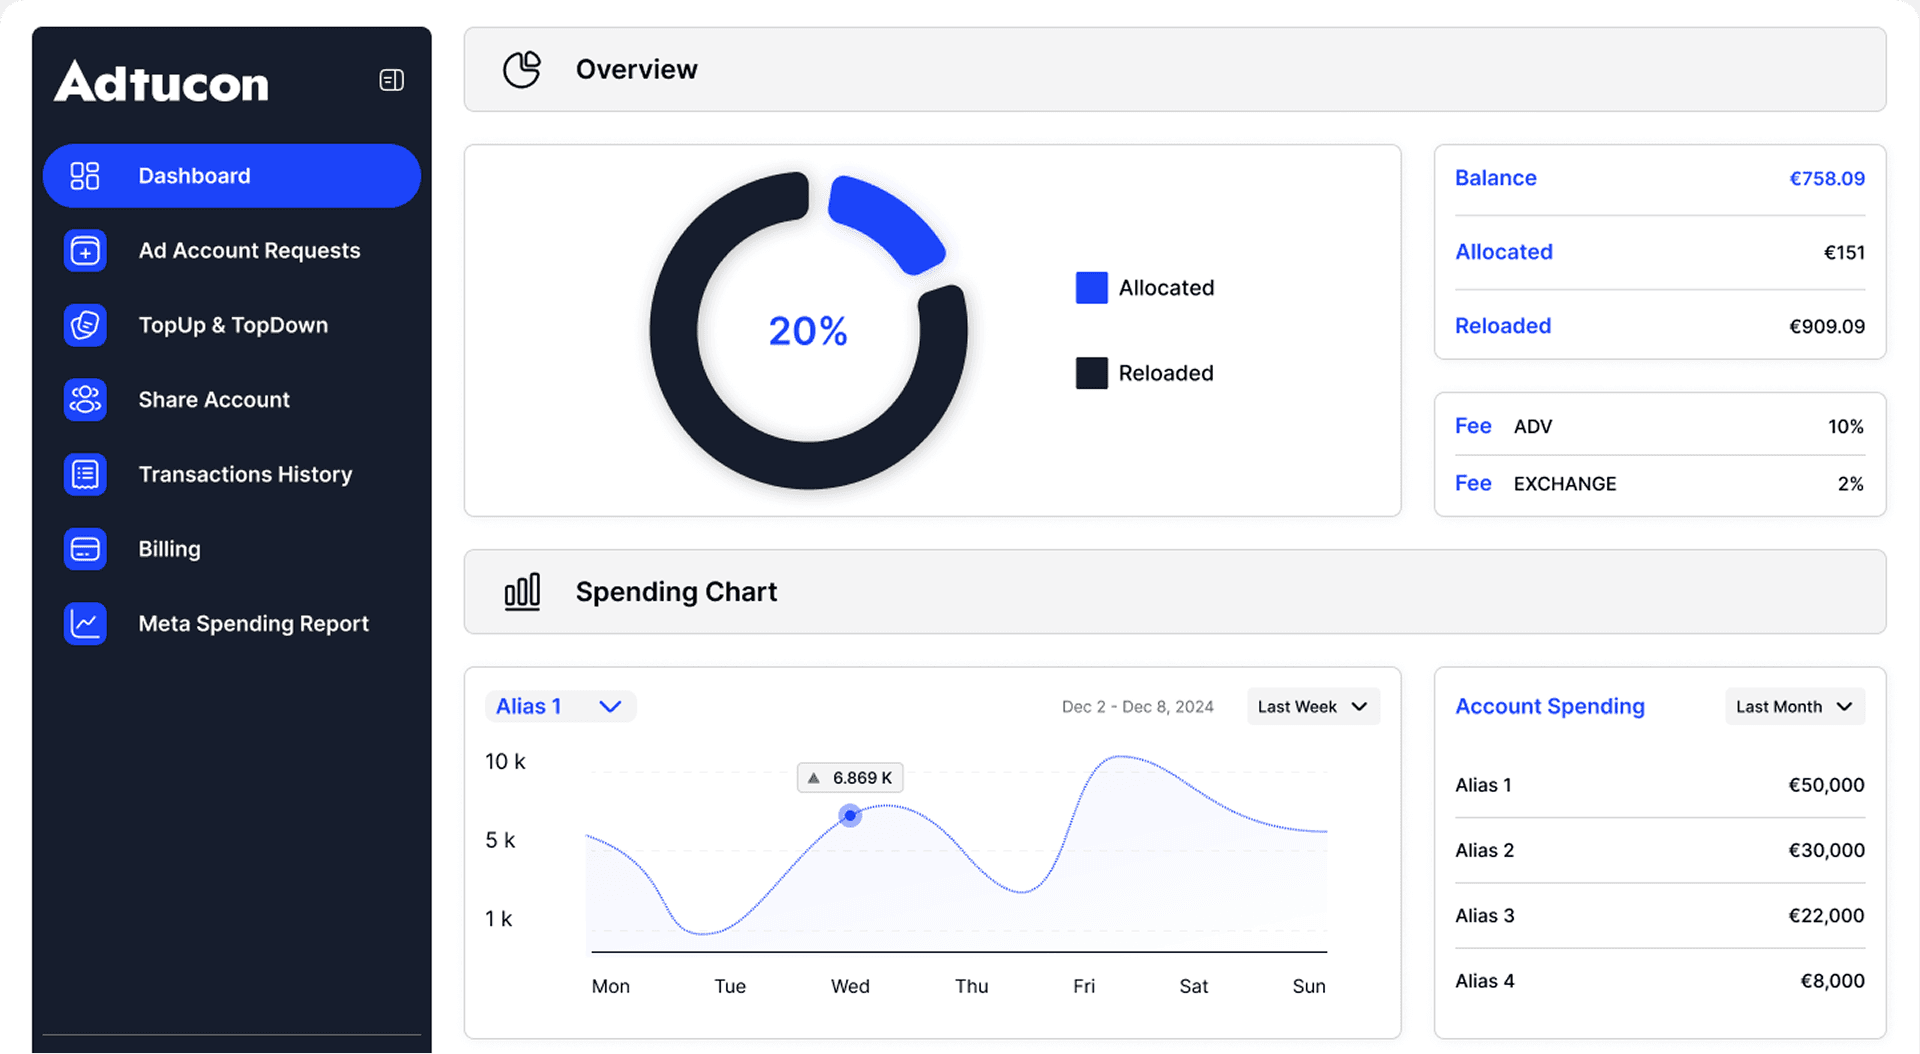
Task: Click the Fee label beside ADV
Action: click(1473, 426)
